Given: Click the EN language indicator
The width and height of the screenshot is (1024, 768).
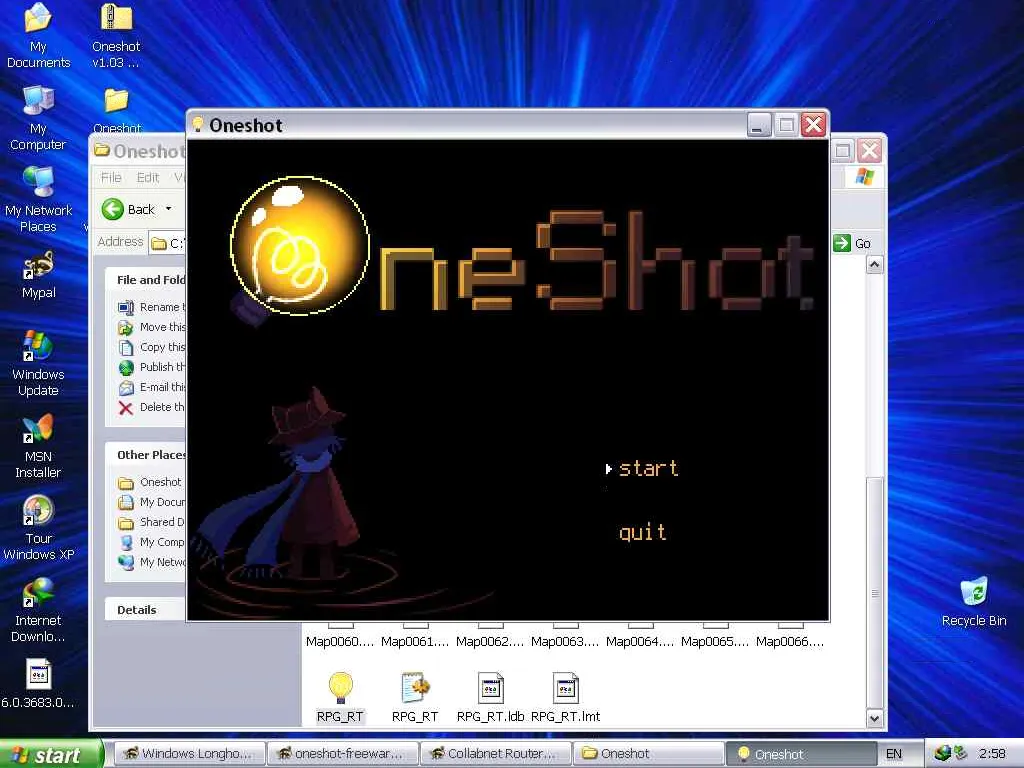Looking at the screenshot, I should [893, 754].
